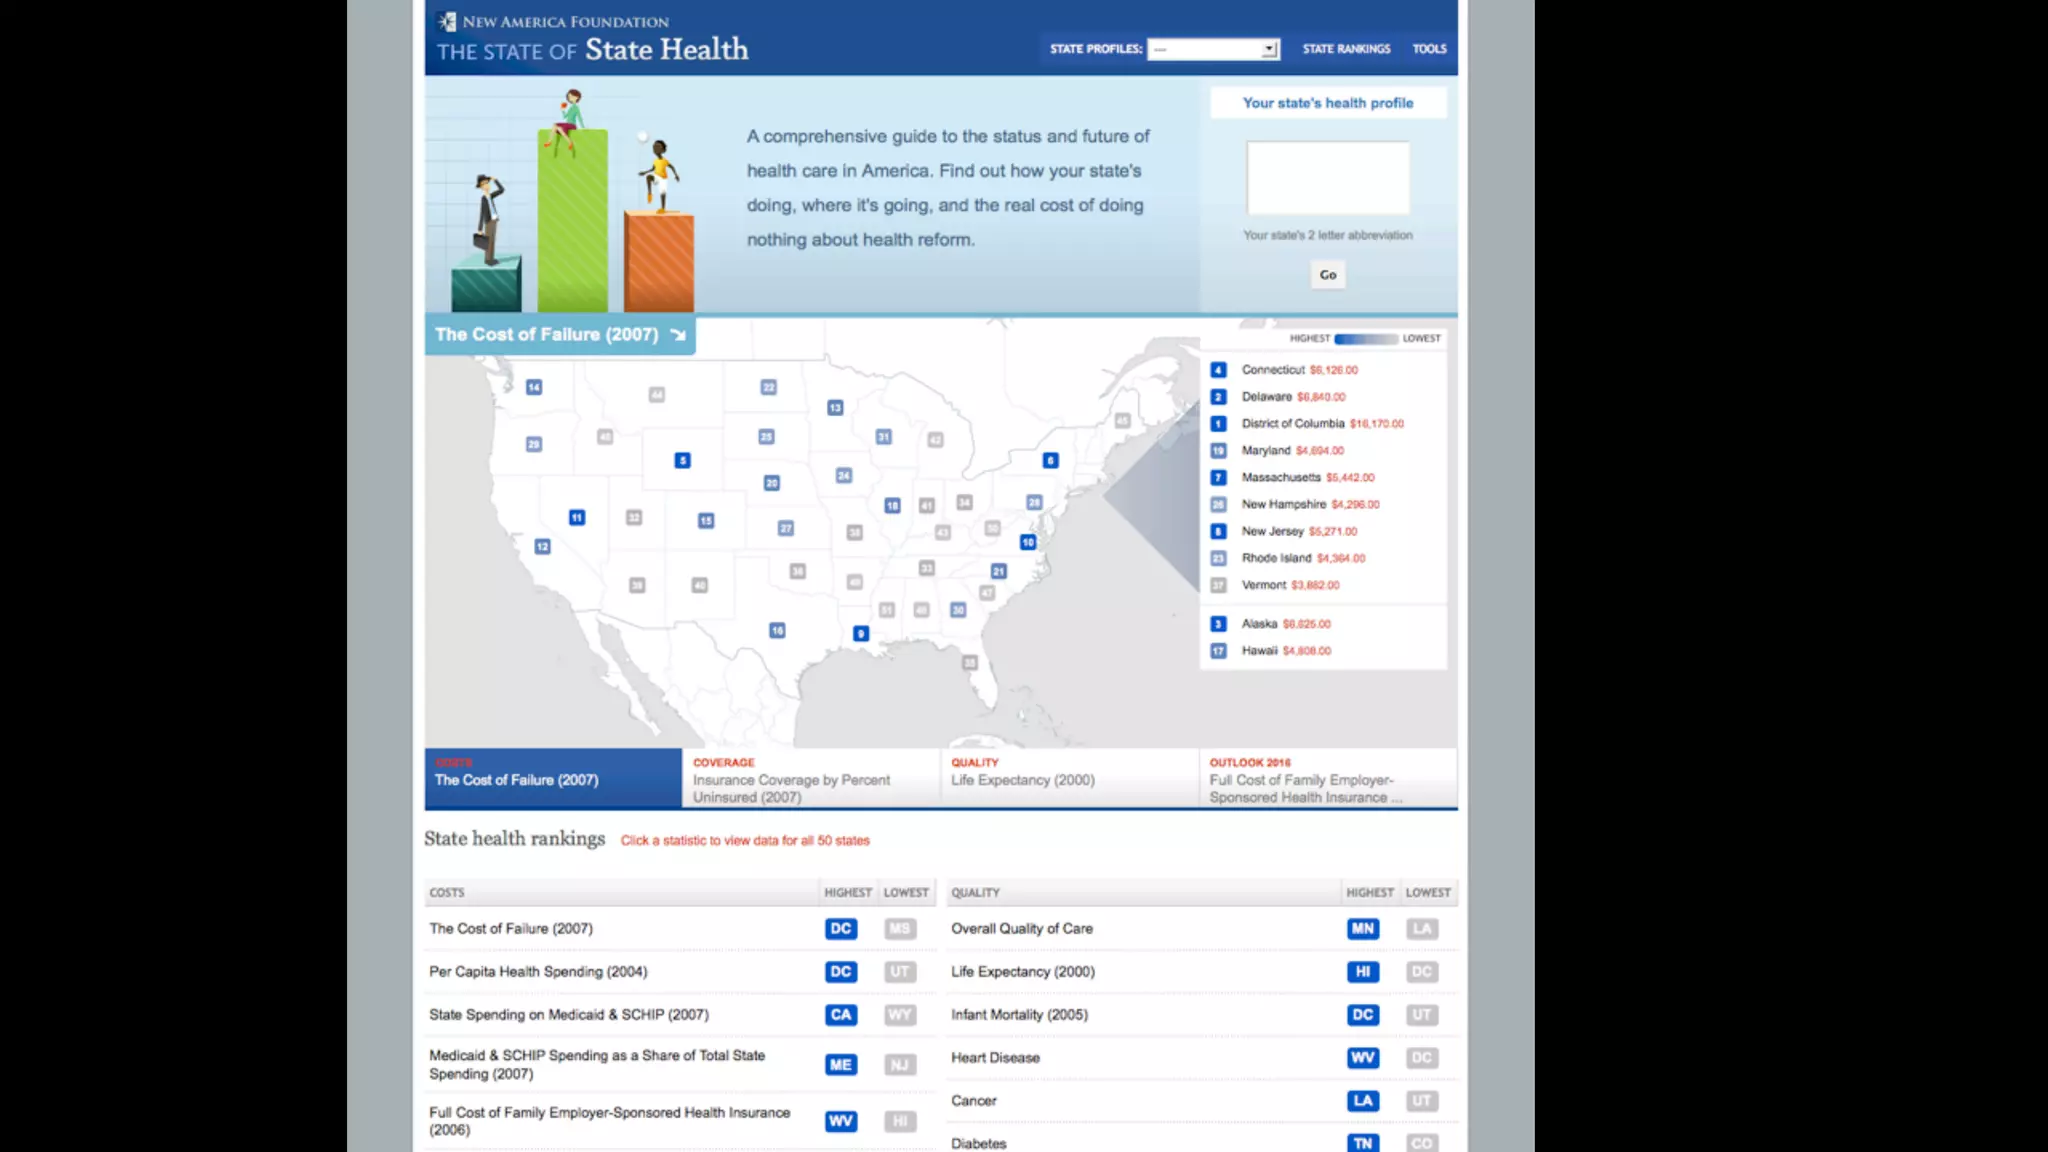Click CA badge for Medicaid & SCHIP spending
Image resolution: width=2048 pixels, height=1152 pixels.
840,1015
